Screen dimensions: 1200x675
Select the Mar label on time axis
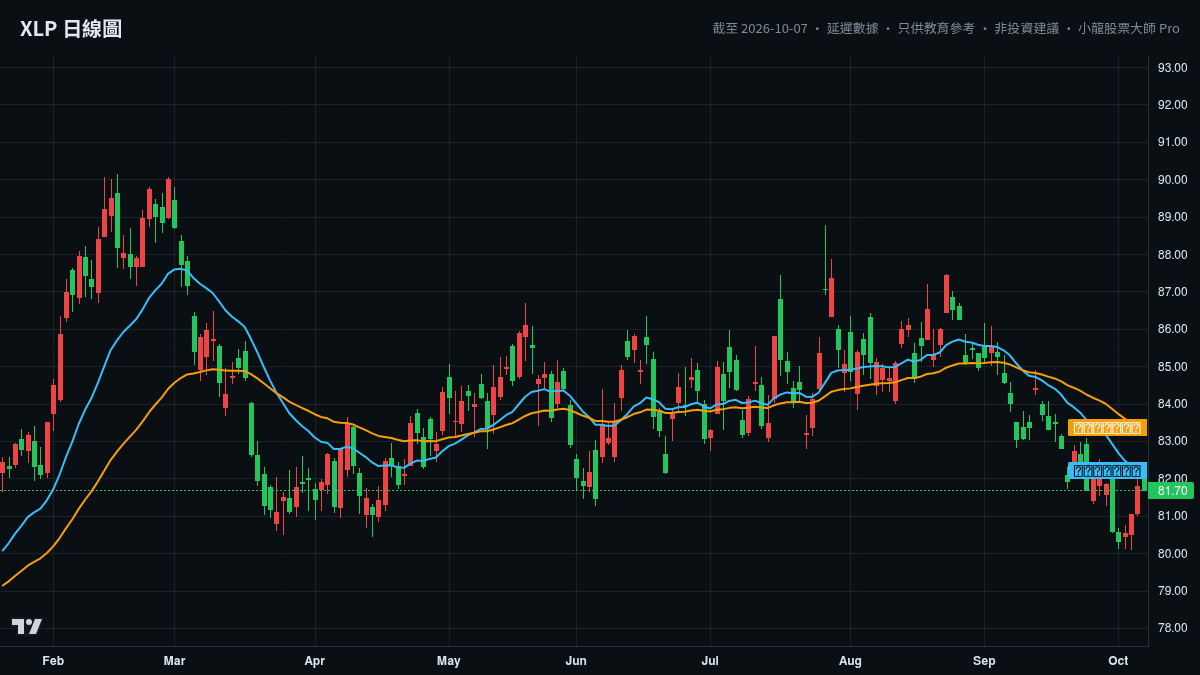pos(174,661)
